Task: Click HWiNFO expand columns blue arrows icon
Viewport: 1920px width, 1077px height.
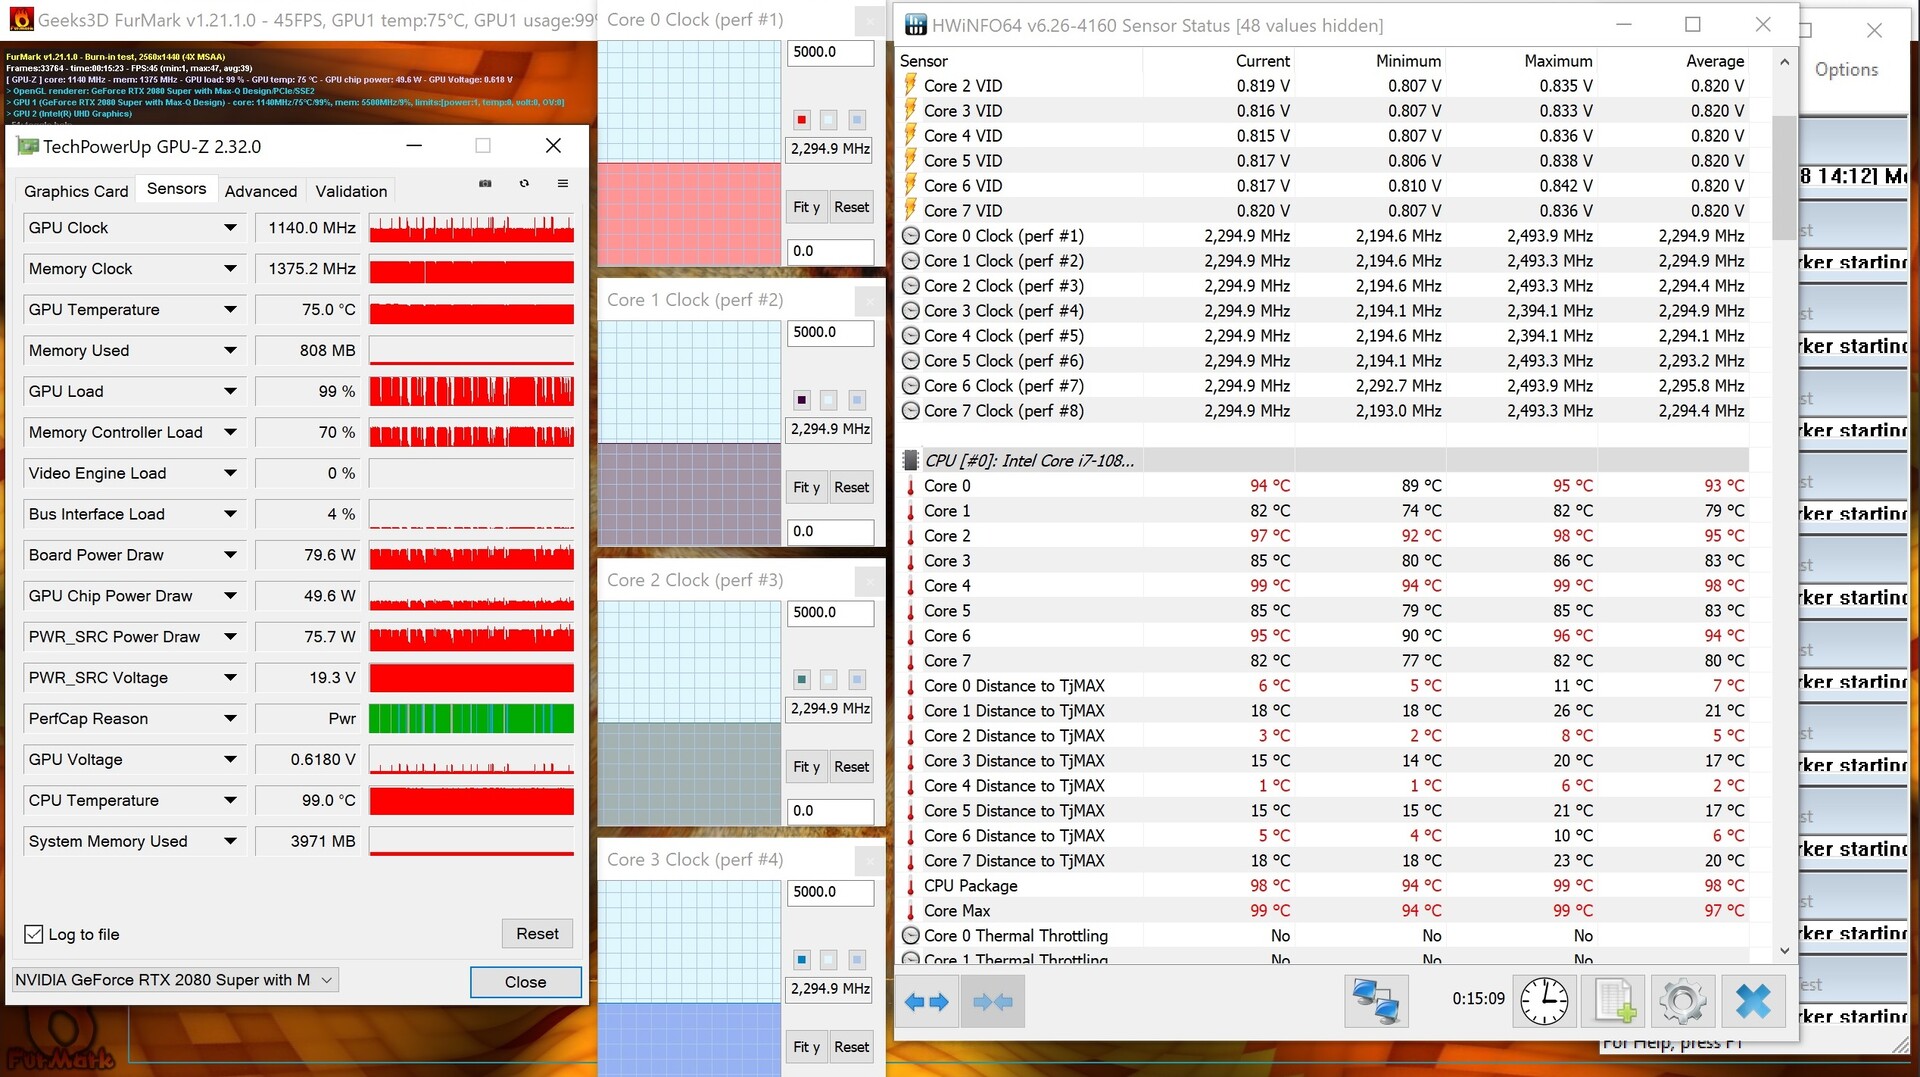Action: point(926,1001)
